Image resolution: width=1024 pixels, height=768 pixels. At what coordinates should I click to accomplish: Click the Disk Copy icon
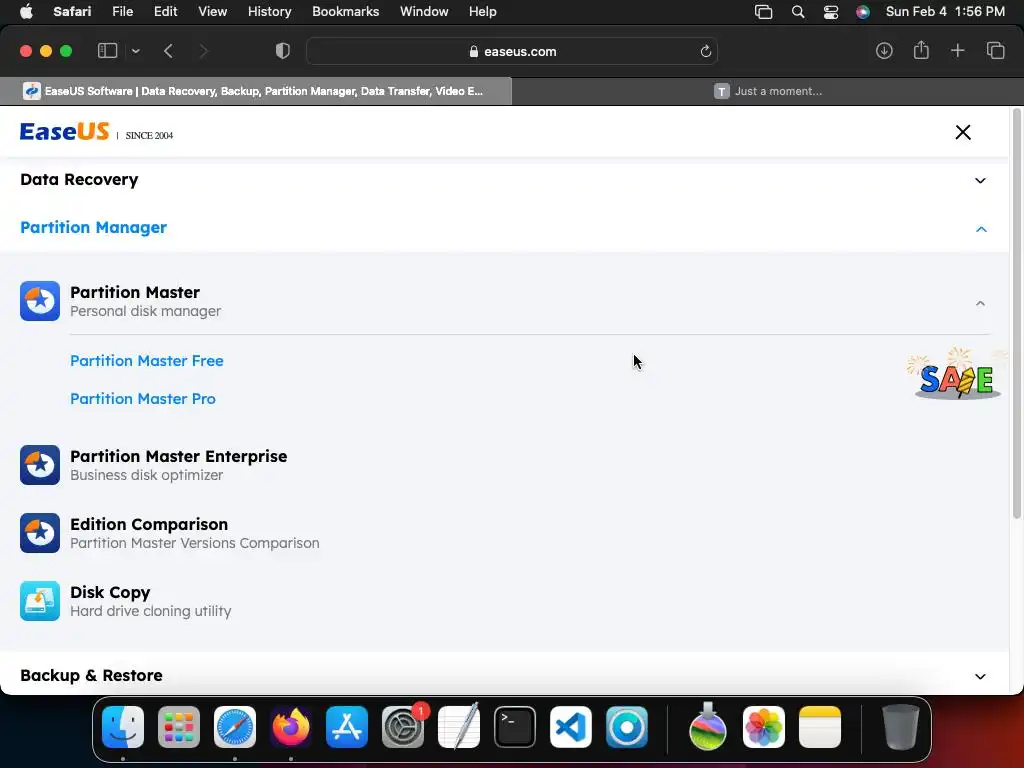click(40, 601)
